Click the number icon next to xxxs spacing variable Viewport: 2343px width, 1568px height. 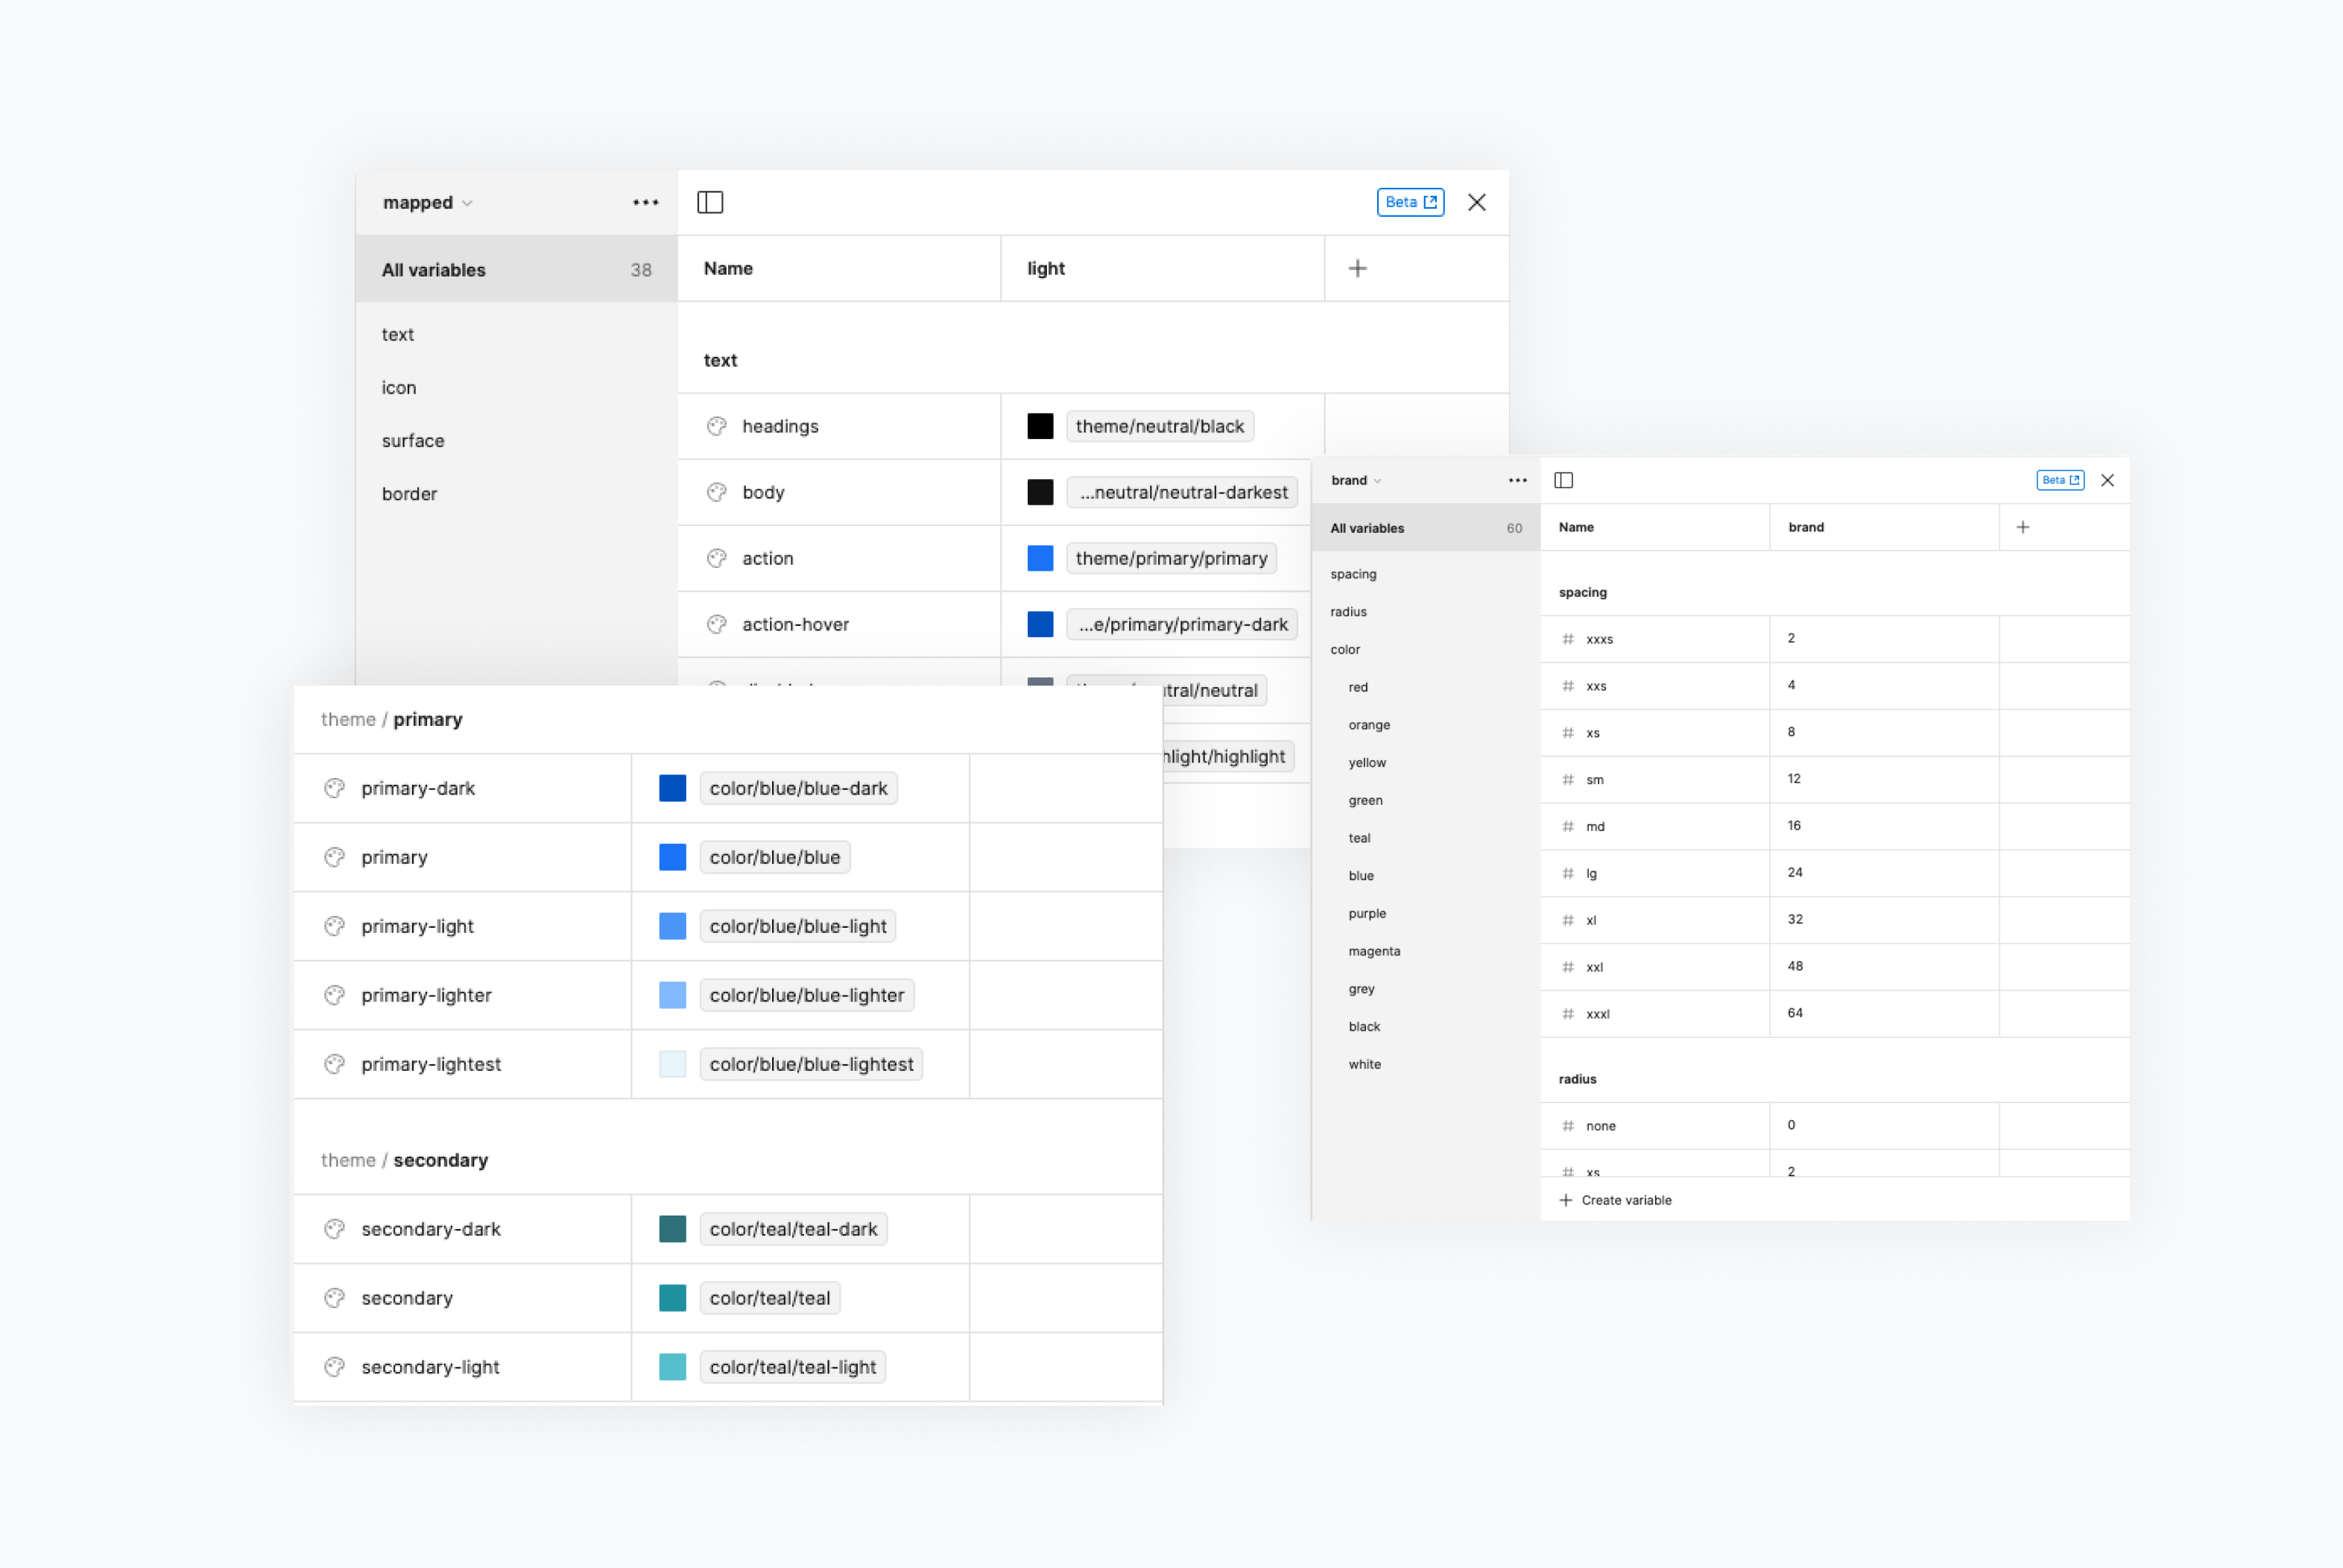[1568, 639]
